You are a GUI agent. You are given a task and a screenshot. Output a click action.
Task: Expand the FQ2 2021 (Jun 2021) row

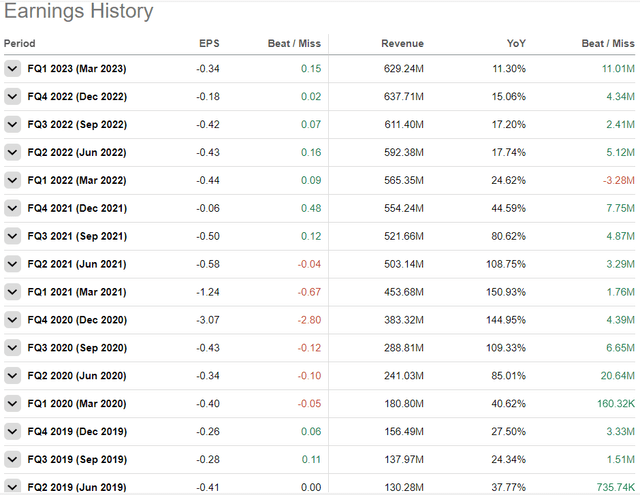tap(12, 265)
